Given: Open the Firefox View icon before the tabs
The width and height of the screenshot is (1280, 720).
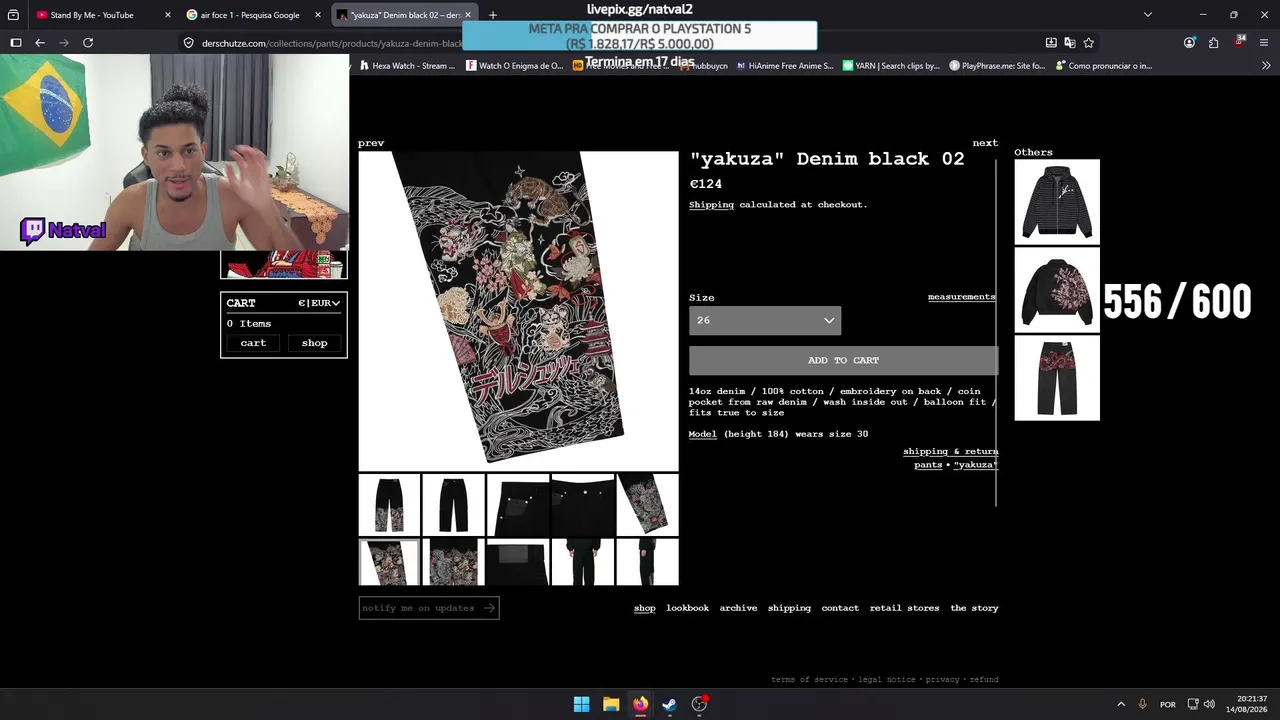Looking at the screenshot, I should point(13,15).
